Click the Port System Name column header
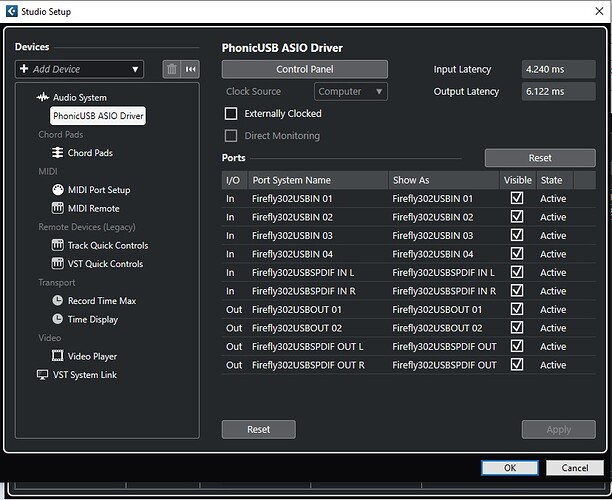Viewport: 612px width, 500px height. (318, 180)
